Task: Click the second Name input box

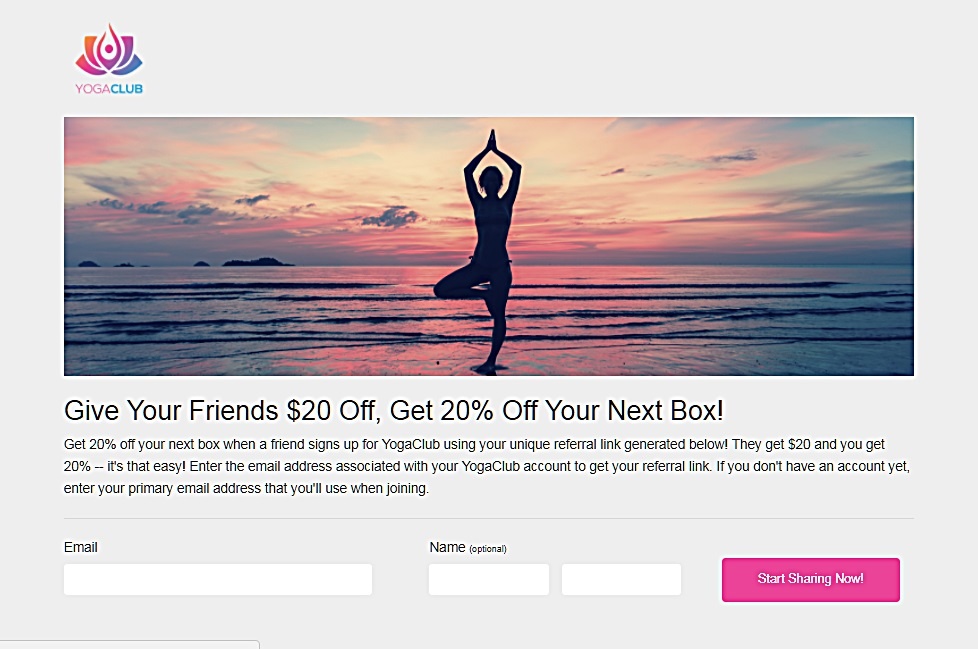Action: click(621, 579)
